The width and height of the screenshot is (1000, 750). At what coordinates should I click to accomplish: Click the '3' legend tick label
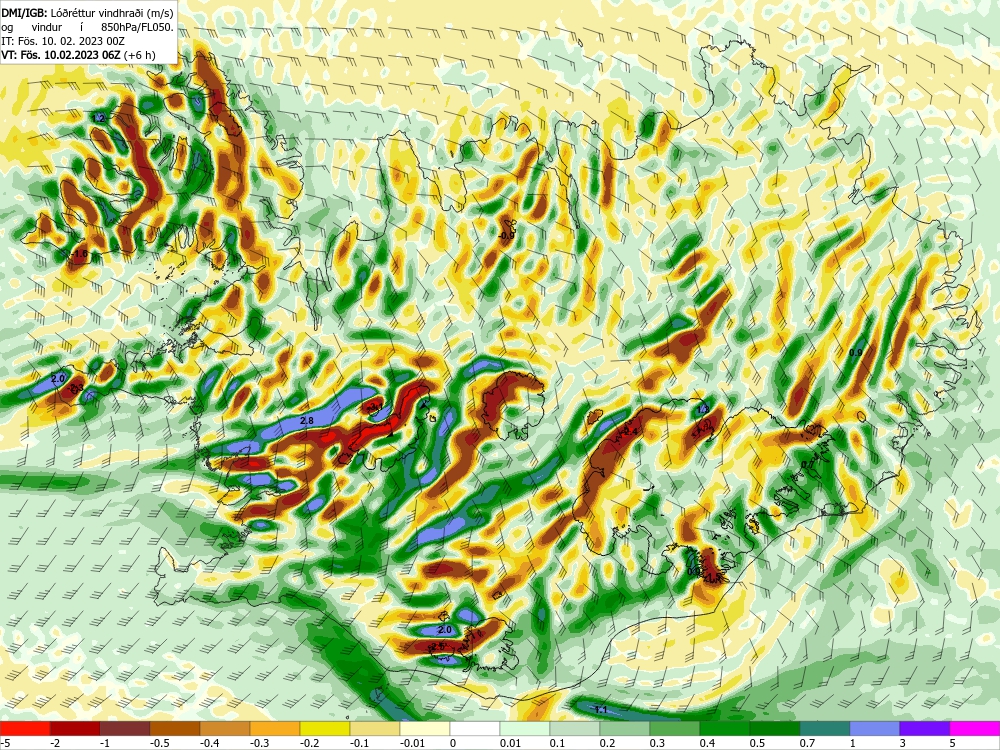click(900, 743)
